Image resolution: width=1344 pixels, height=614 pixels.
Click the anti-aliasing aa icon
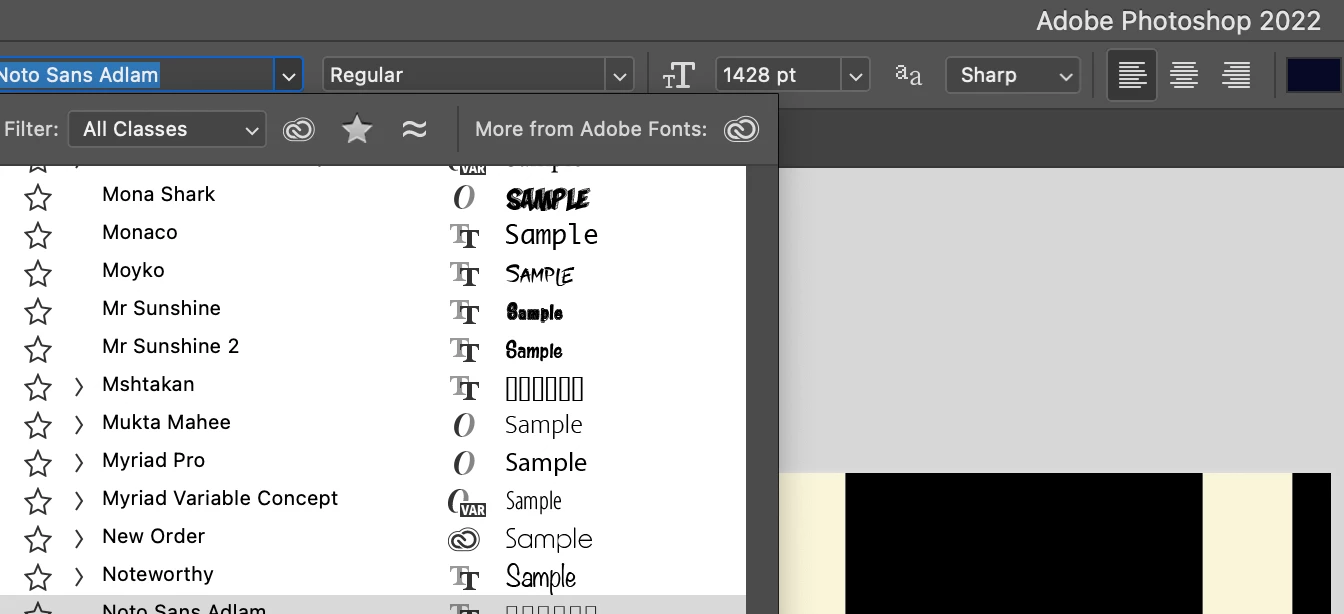[x=908, y=75]
